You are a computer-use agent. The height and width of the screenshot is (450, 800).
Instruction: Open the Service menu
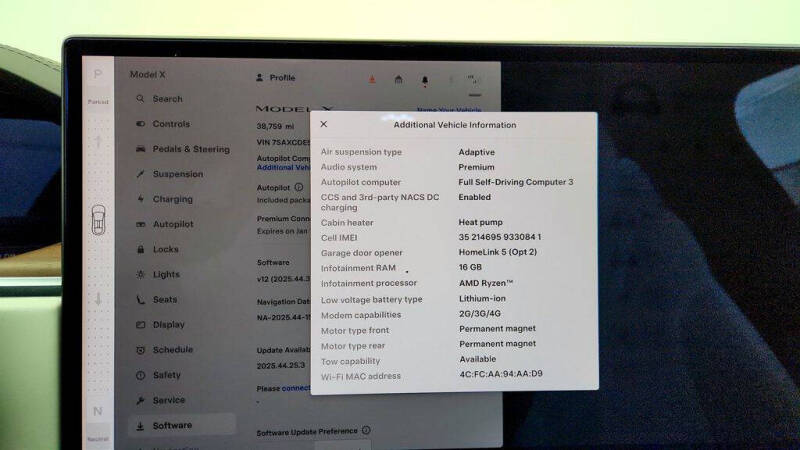pyautogui.click(x=168, y=400)
